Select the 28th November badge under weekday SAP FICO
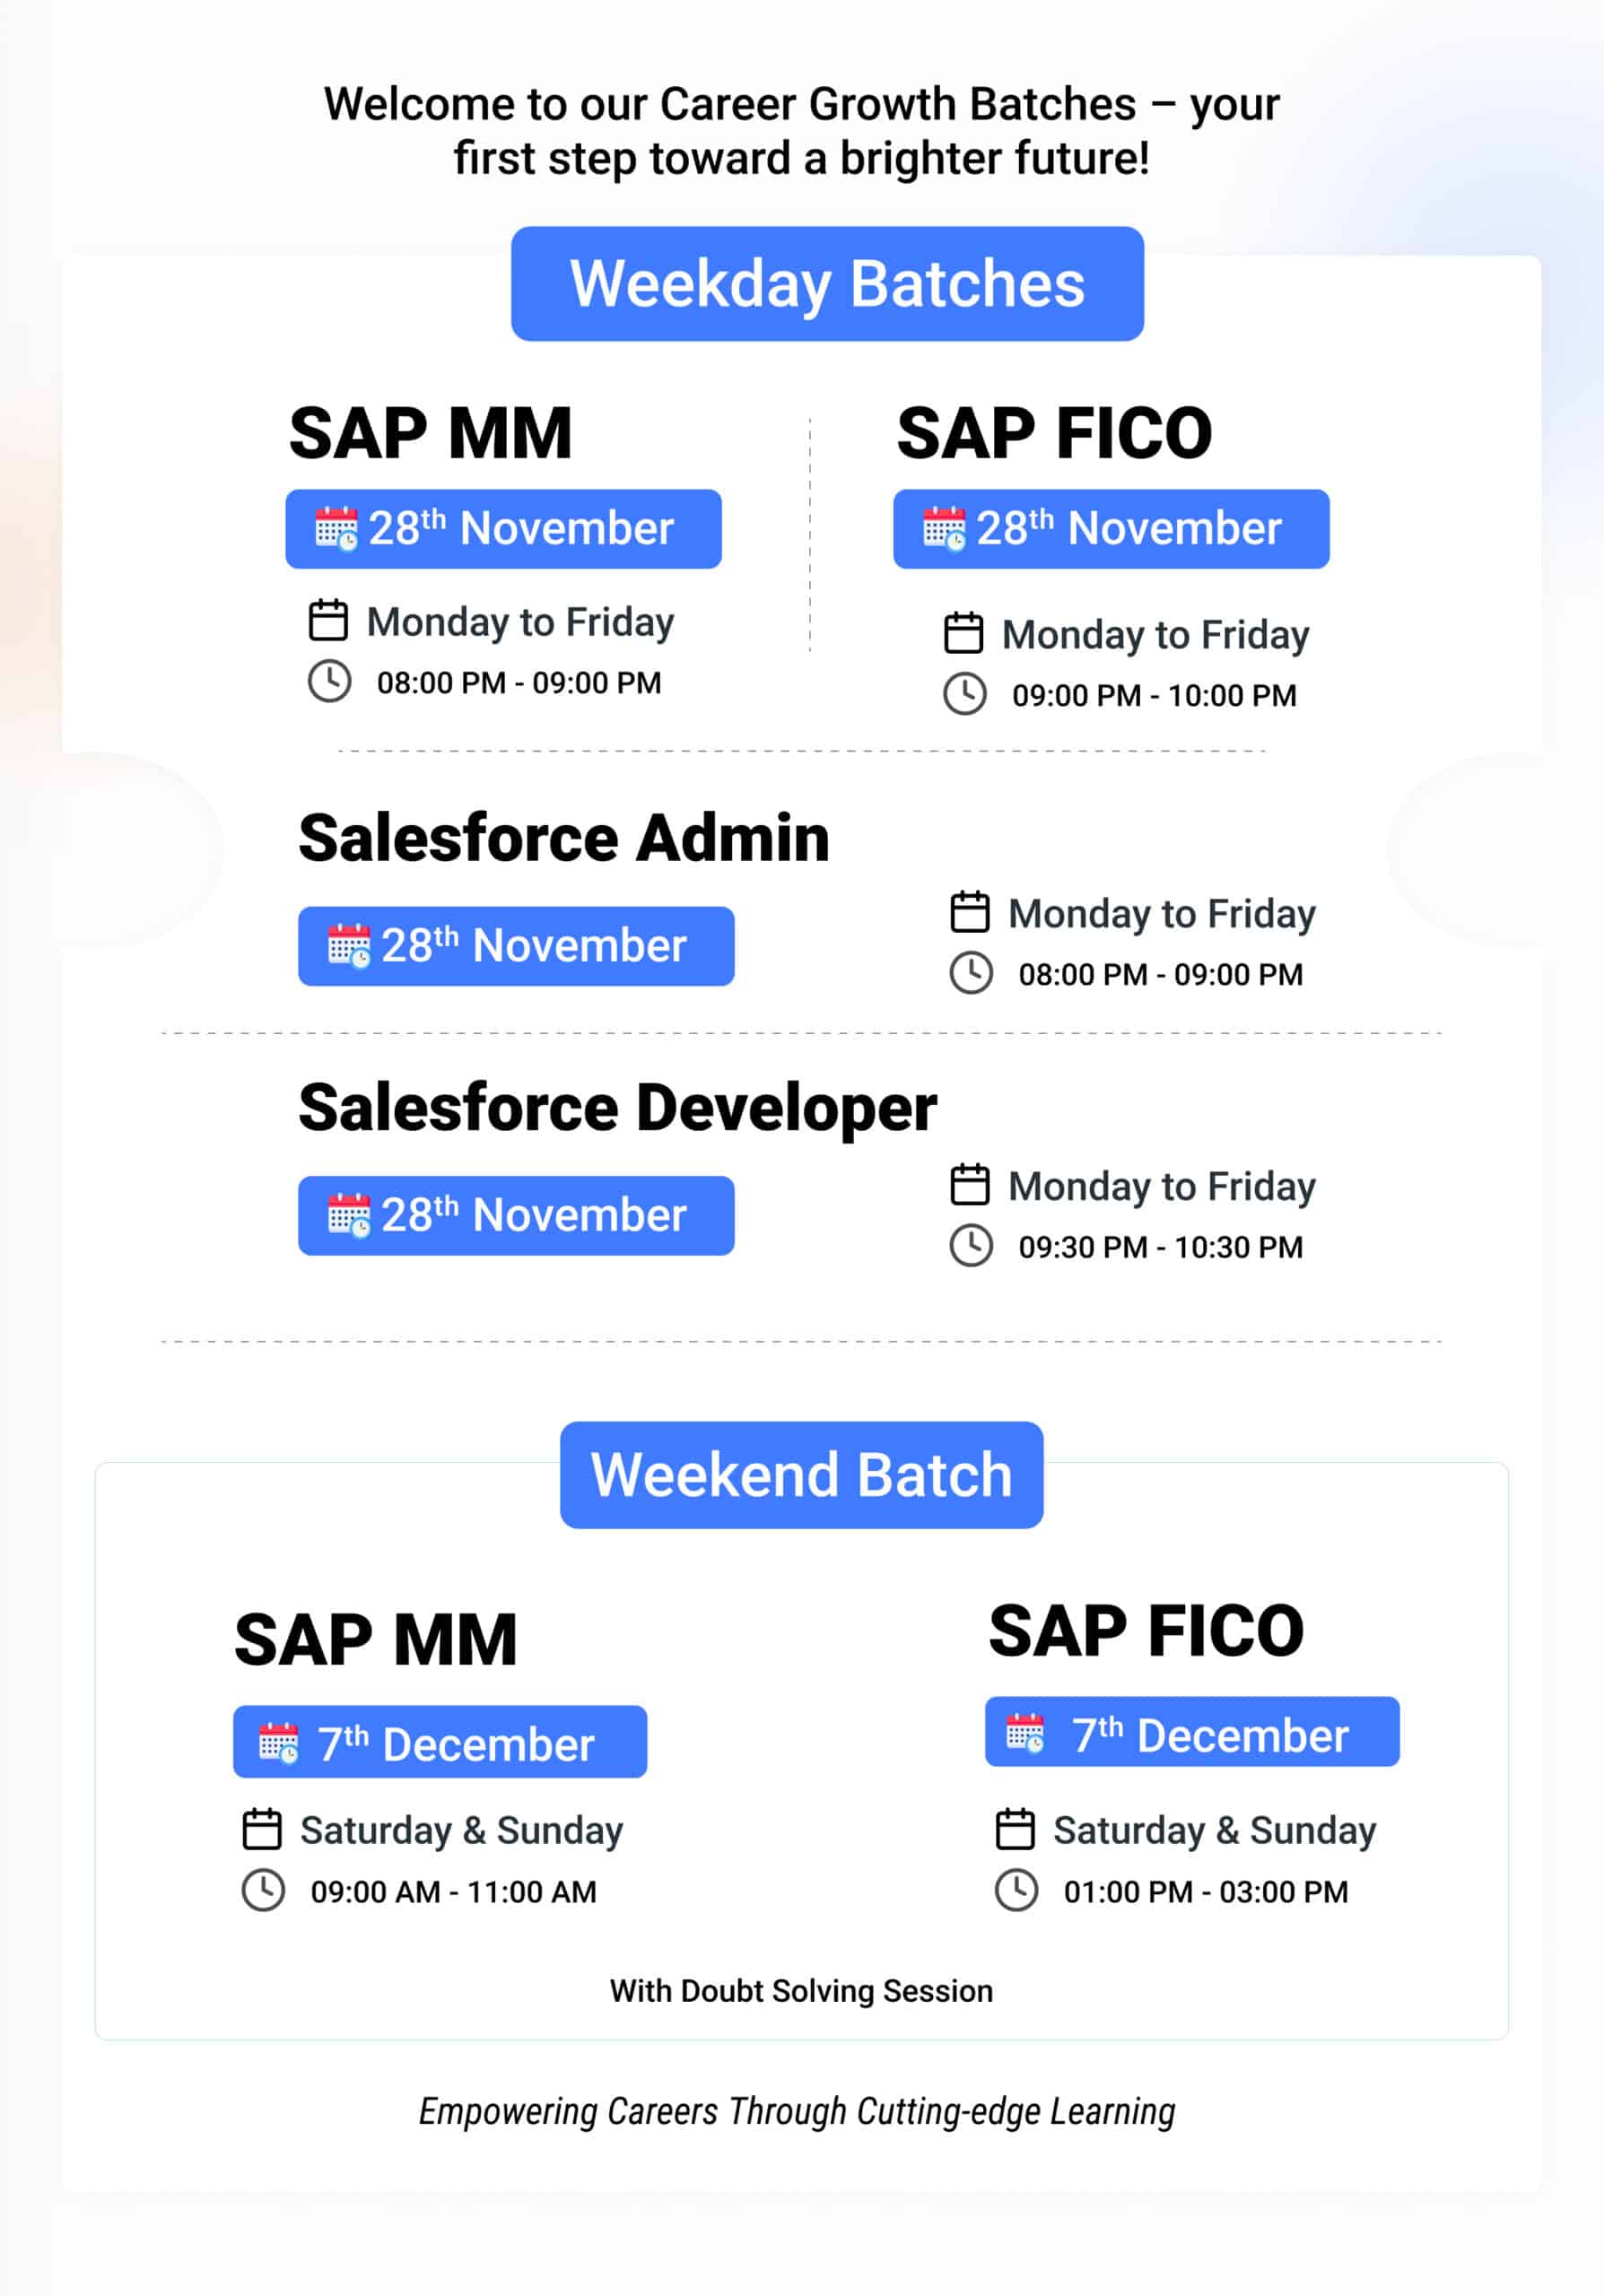1604x2296 pixels. [x=1111, y=529]
